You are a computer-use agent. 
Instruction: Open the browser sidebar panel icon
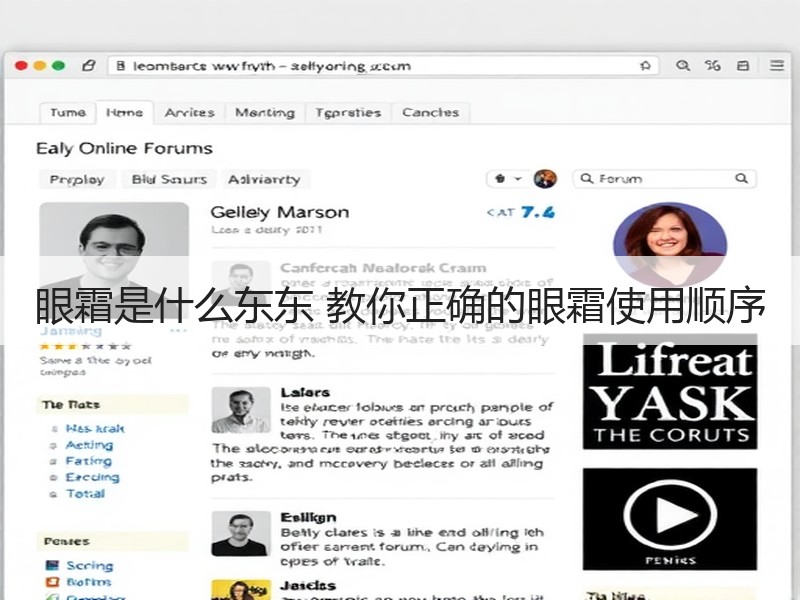click(x=743, y=65)
